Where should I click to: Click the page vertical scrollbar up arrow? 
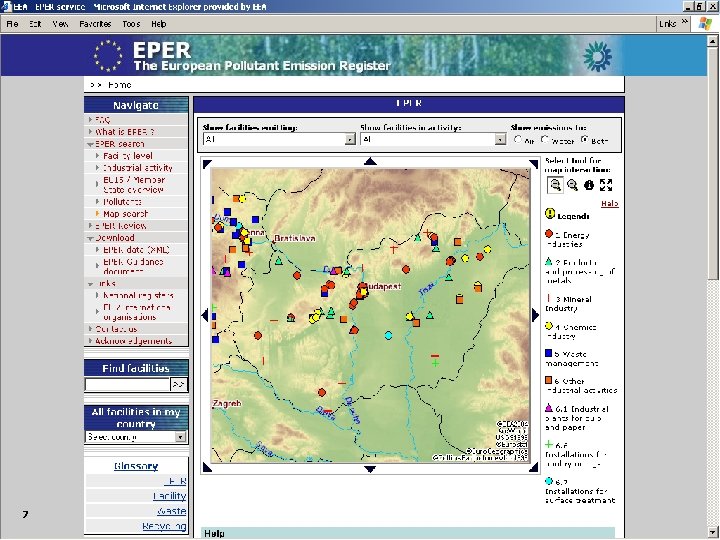click(712, 41)
